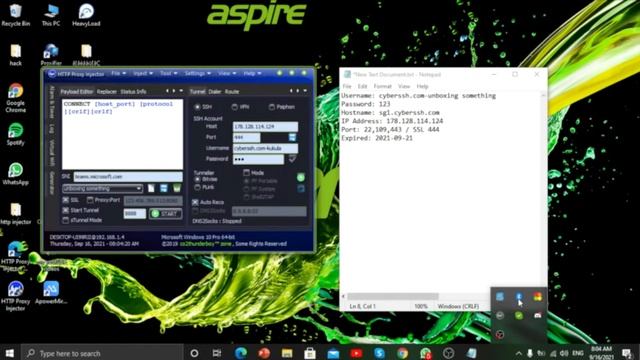Choose Bitvise as tunneller
Screen dimensions: 640x360
click(198, 179)
